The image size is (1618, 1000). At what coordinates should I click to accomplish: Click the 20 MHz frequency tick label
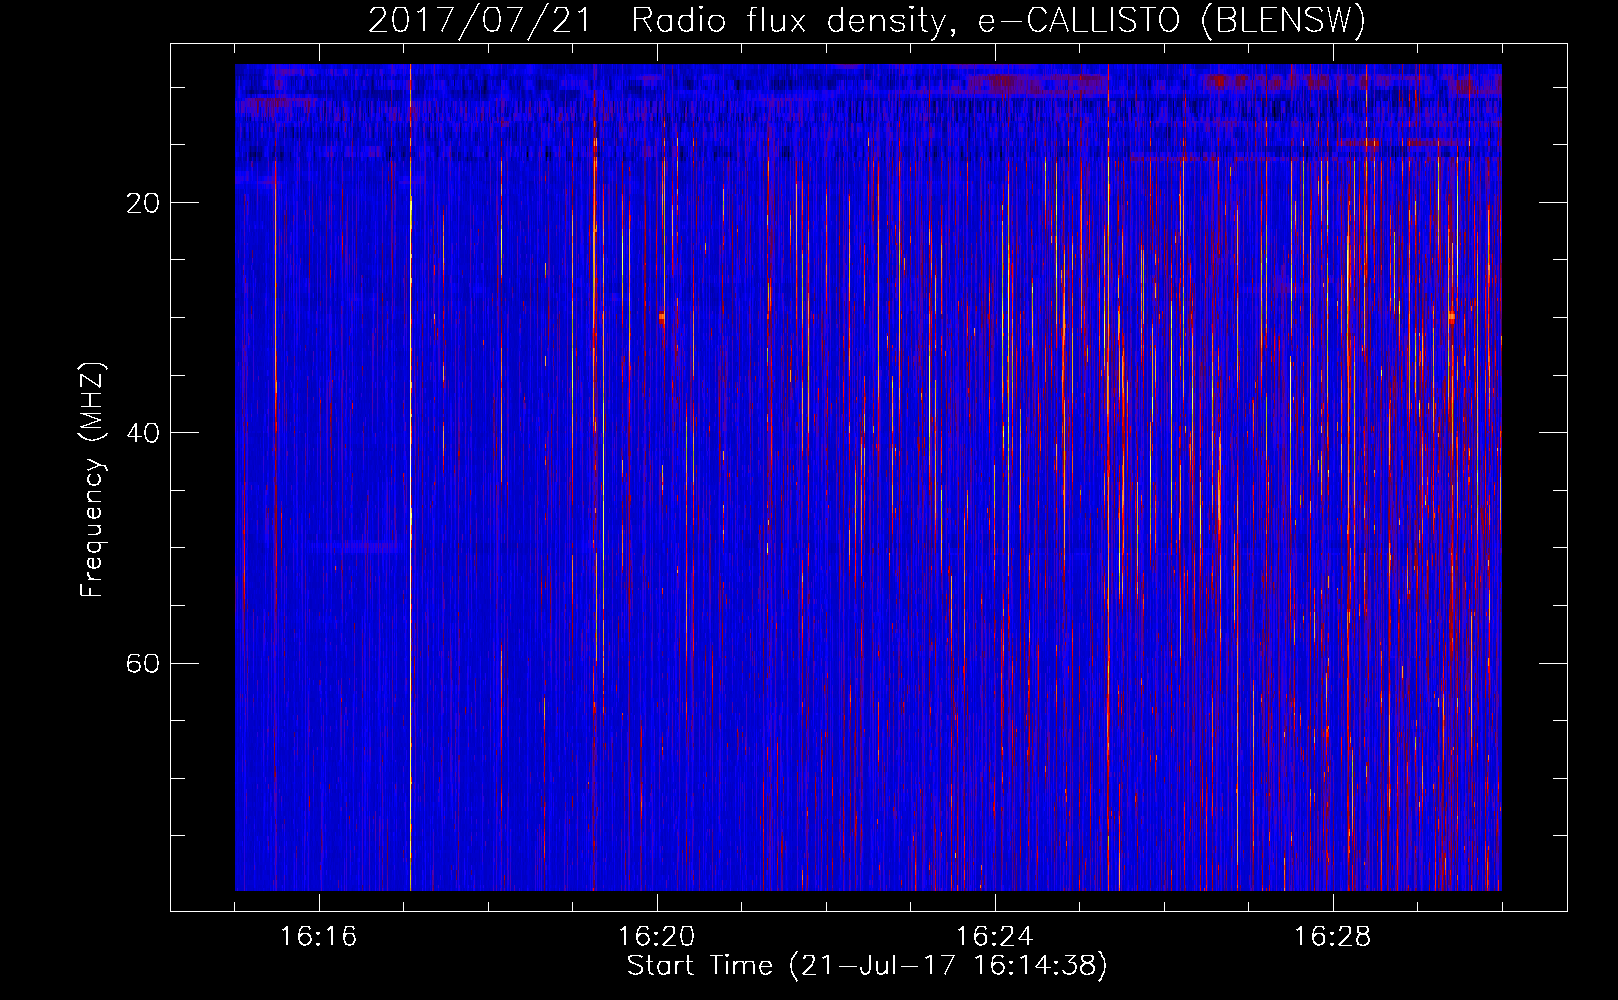pos(143,203)
